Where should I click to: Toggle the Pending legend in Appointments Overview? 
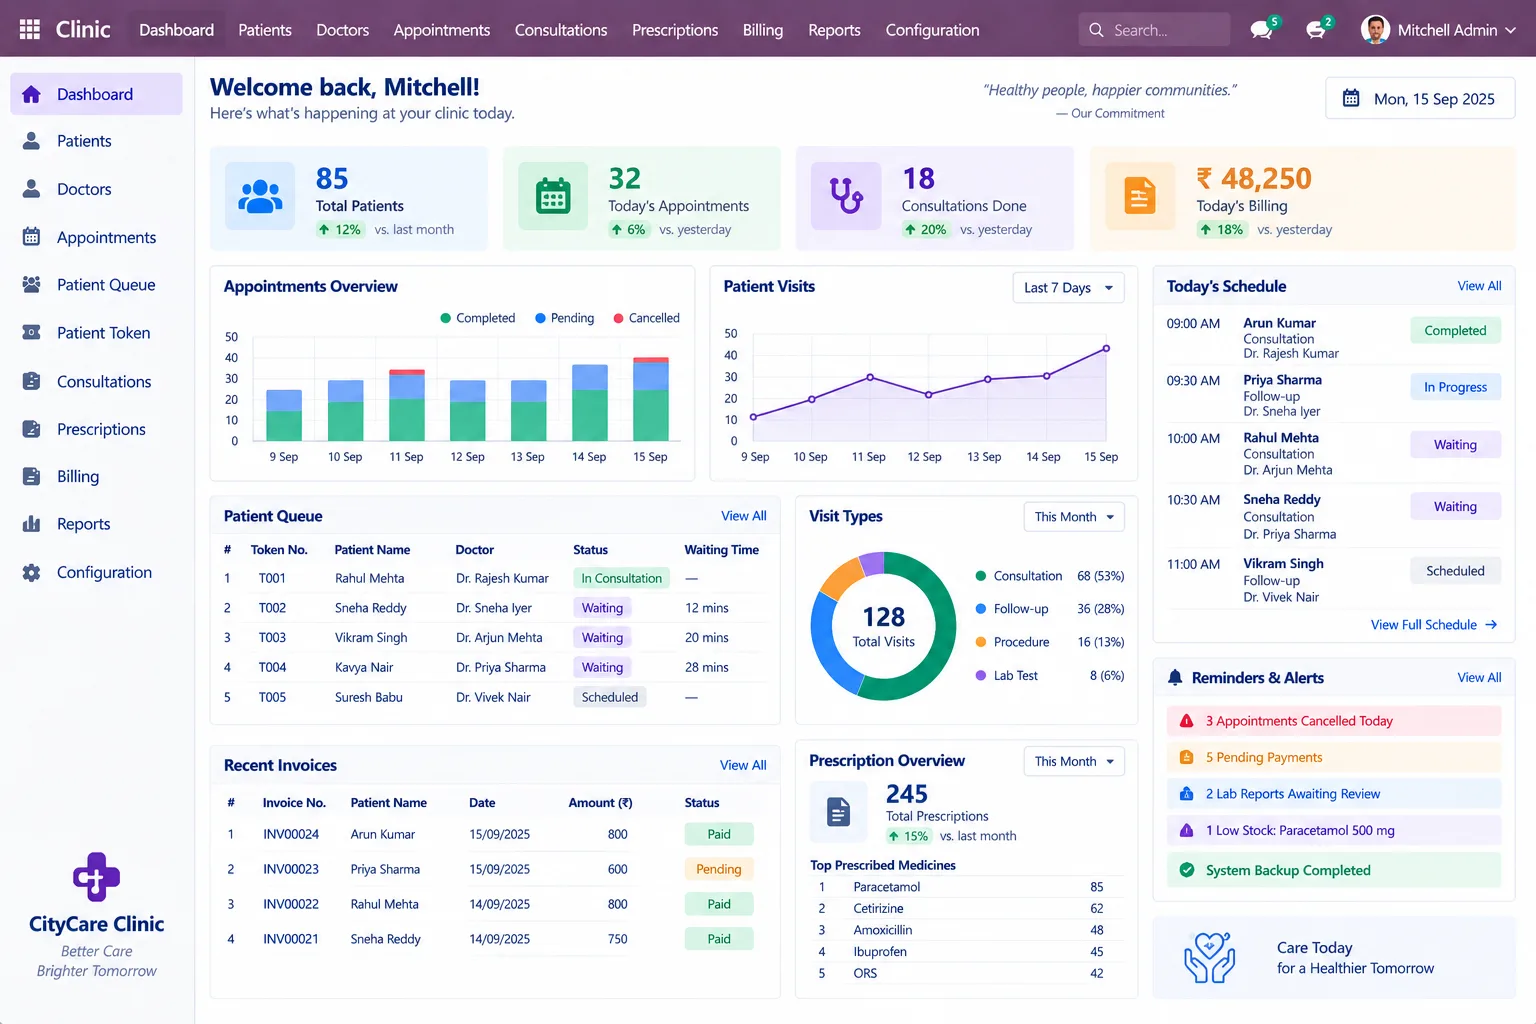click(x=565, y=318)
